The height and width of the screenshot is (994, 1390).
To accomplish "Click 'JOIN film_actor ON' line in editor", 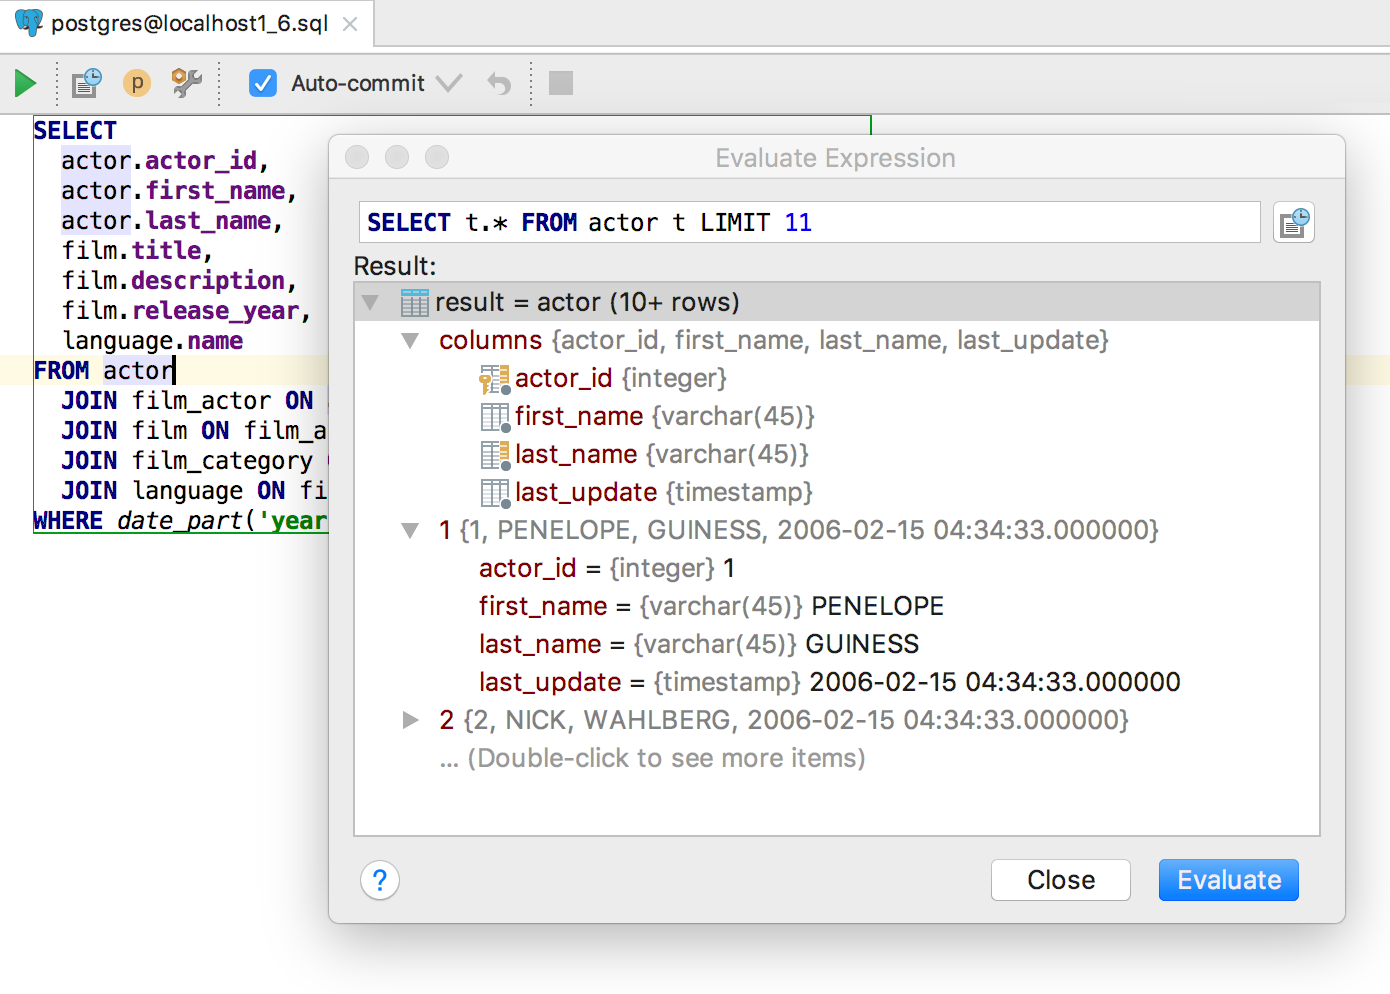I will point(187,401).
